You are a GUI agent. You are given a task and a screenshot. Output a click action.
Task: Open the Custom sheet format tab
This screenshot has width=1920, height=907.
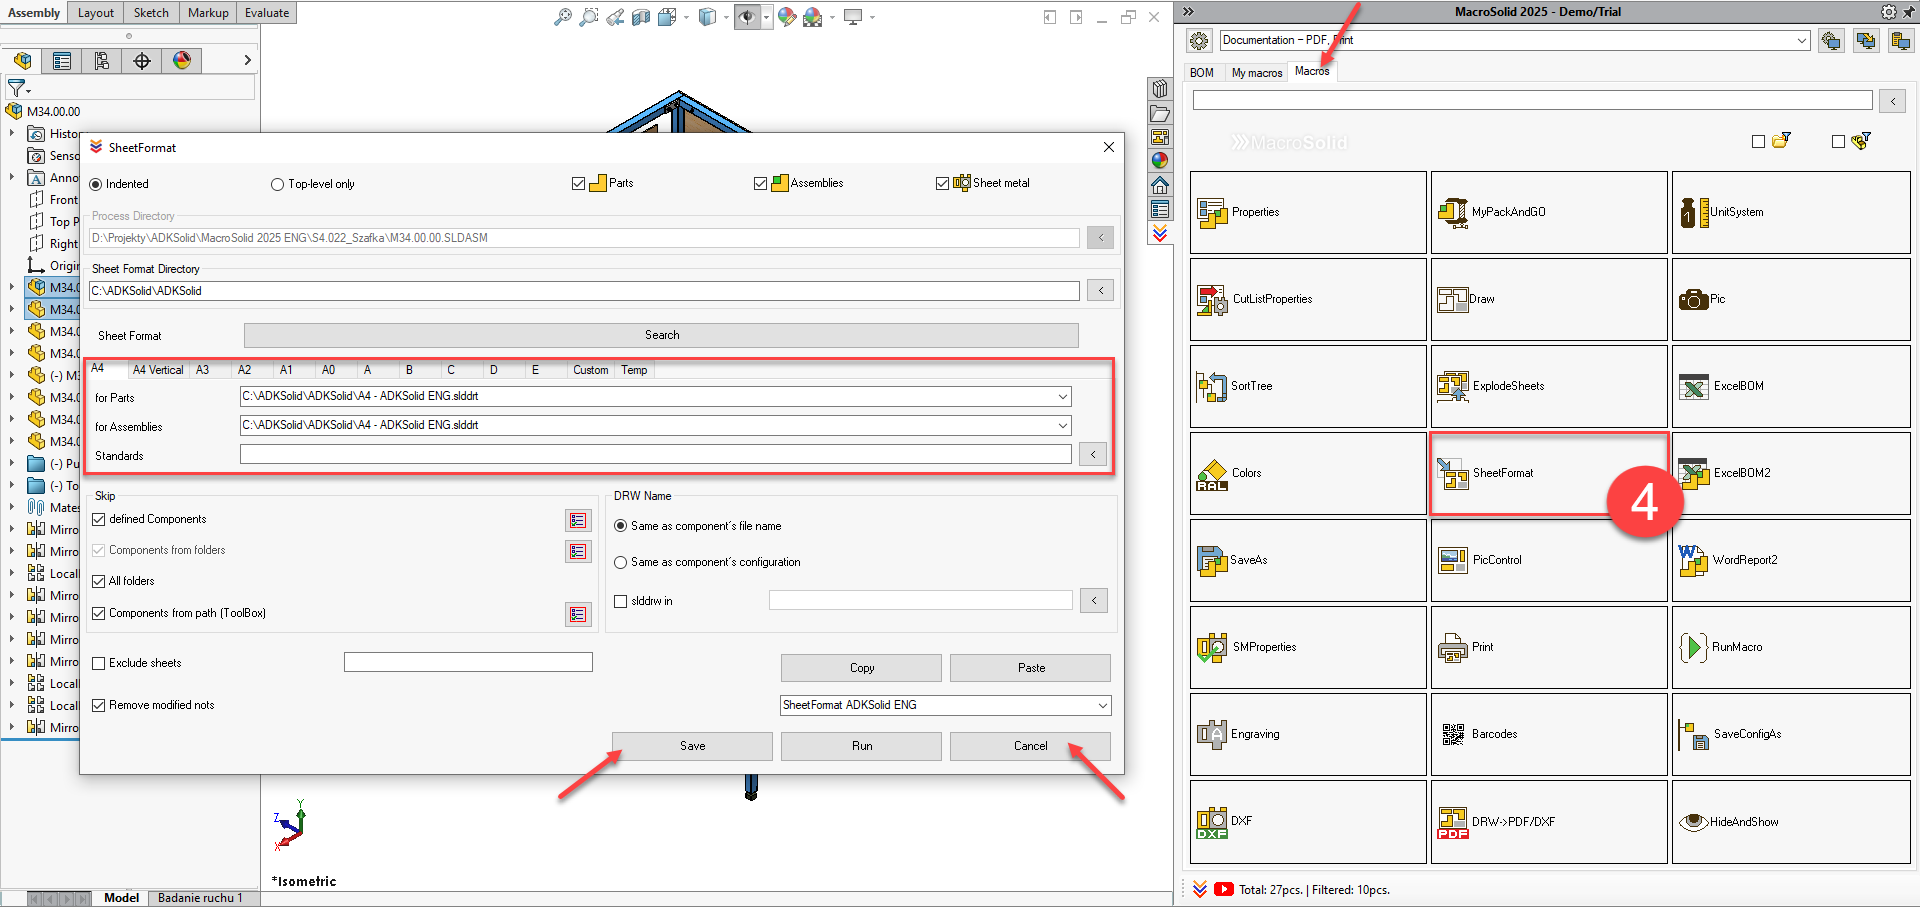point(590,370)
